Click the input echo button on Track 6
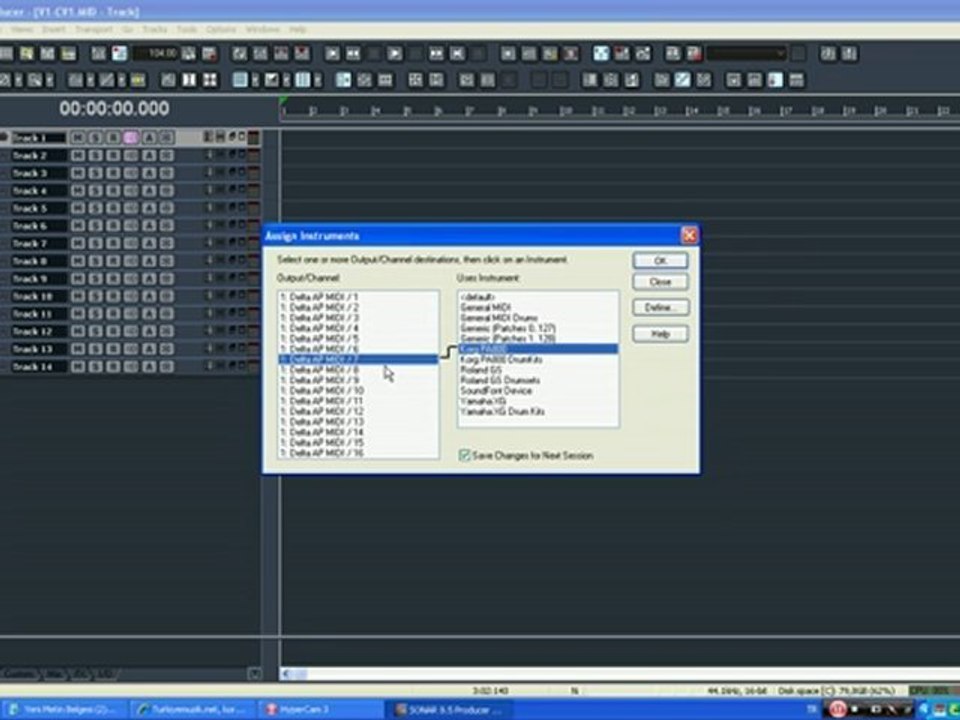Viewport: 960px width, 720px height. tap(131, 226)
